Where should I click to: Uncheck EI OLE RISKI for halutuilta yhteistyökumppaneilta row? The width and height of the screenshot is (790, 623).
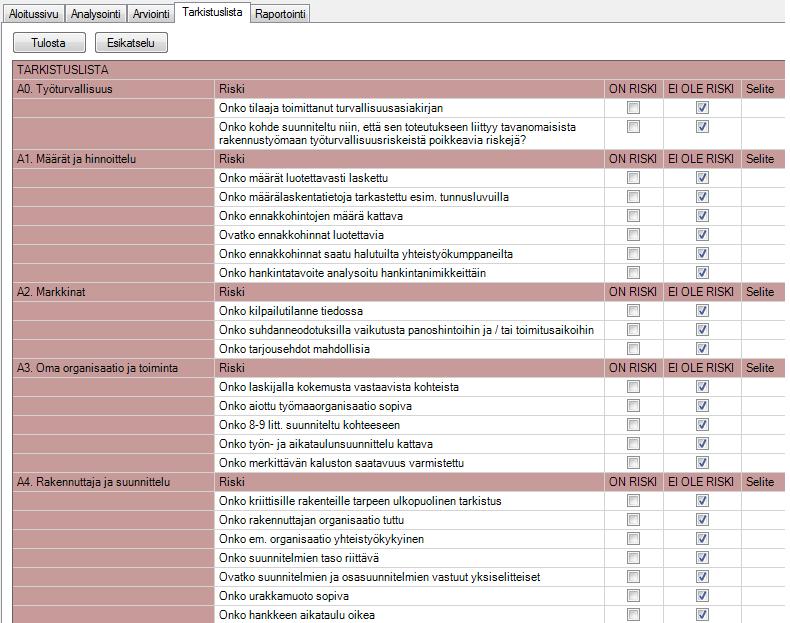click(702, 254)
